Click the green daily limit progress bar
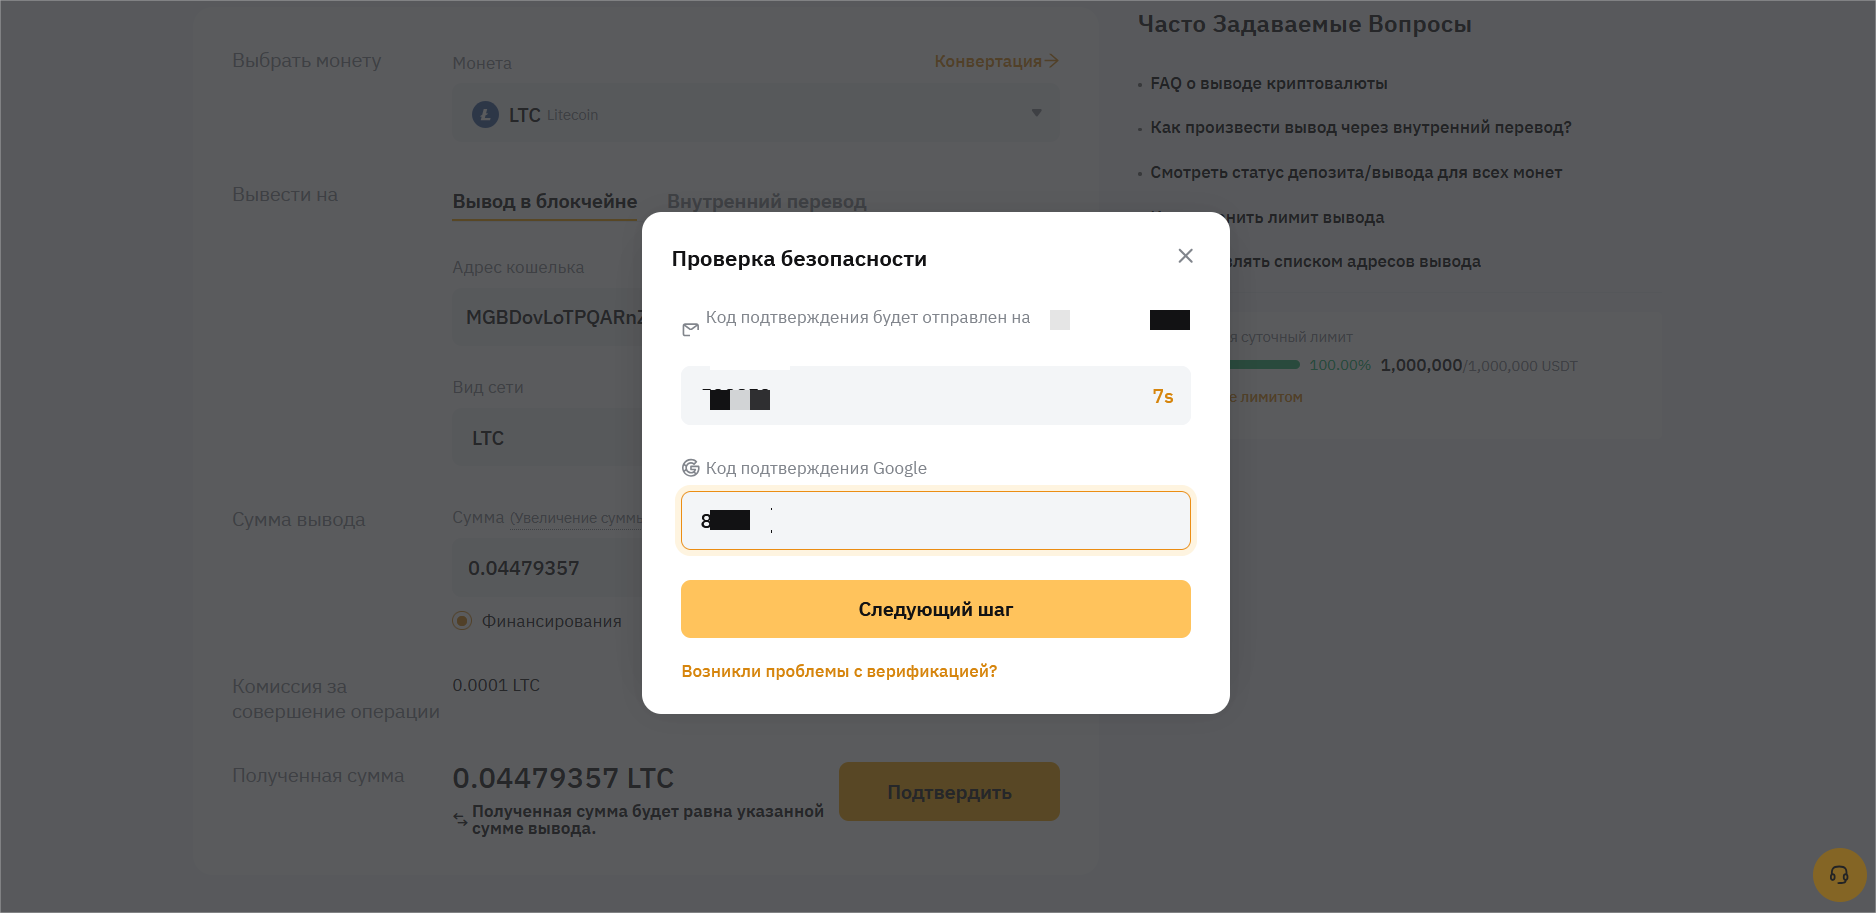 point(1265,365)
